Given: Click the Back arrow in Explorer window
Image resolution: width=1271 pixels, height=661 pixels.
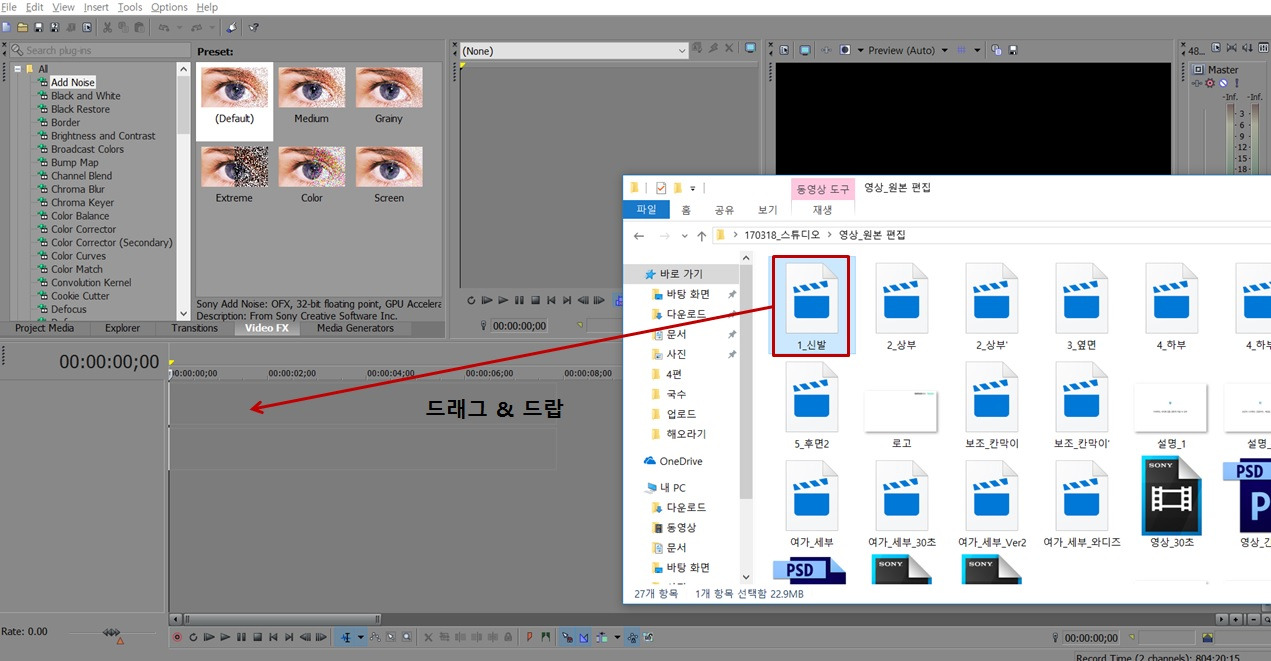Looking at the screenshot, I should (640, 235).
